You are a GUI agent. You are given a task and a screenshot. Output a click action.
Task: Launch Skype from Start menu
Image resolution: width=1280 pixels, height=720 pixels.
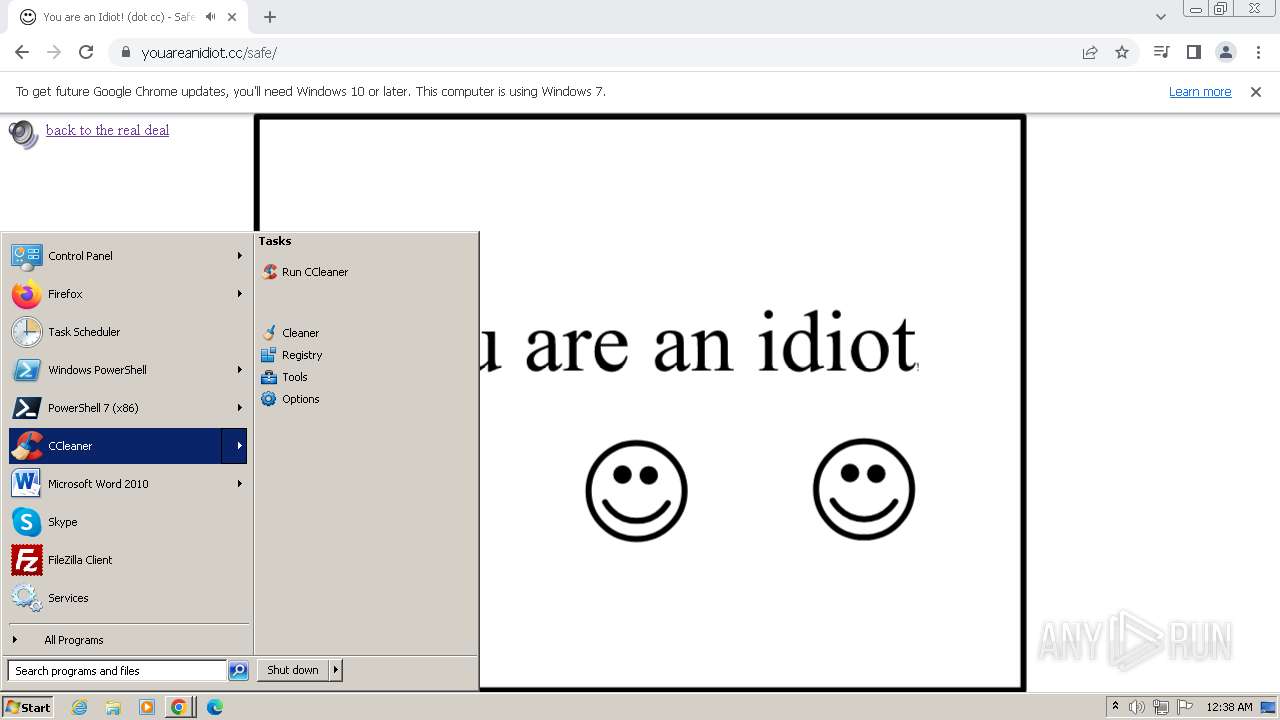point(128,522)
